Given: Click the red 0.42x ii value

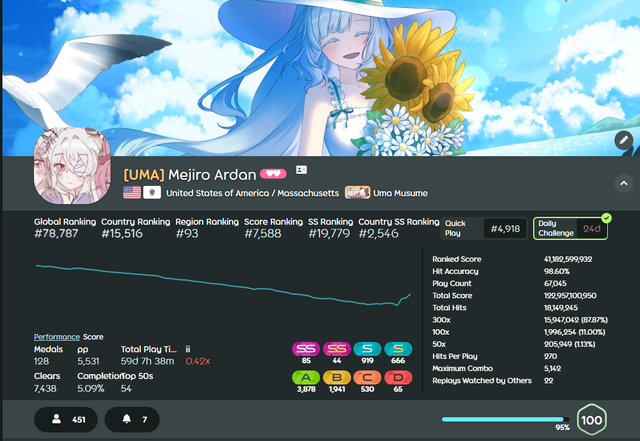Looking at the screenshot, I should coord(198,361).
